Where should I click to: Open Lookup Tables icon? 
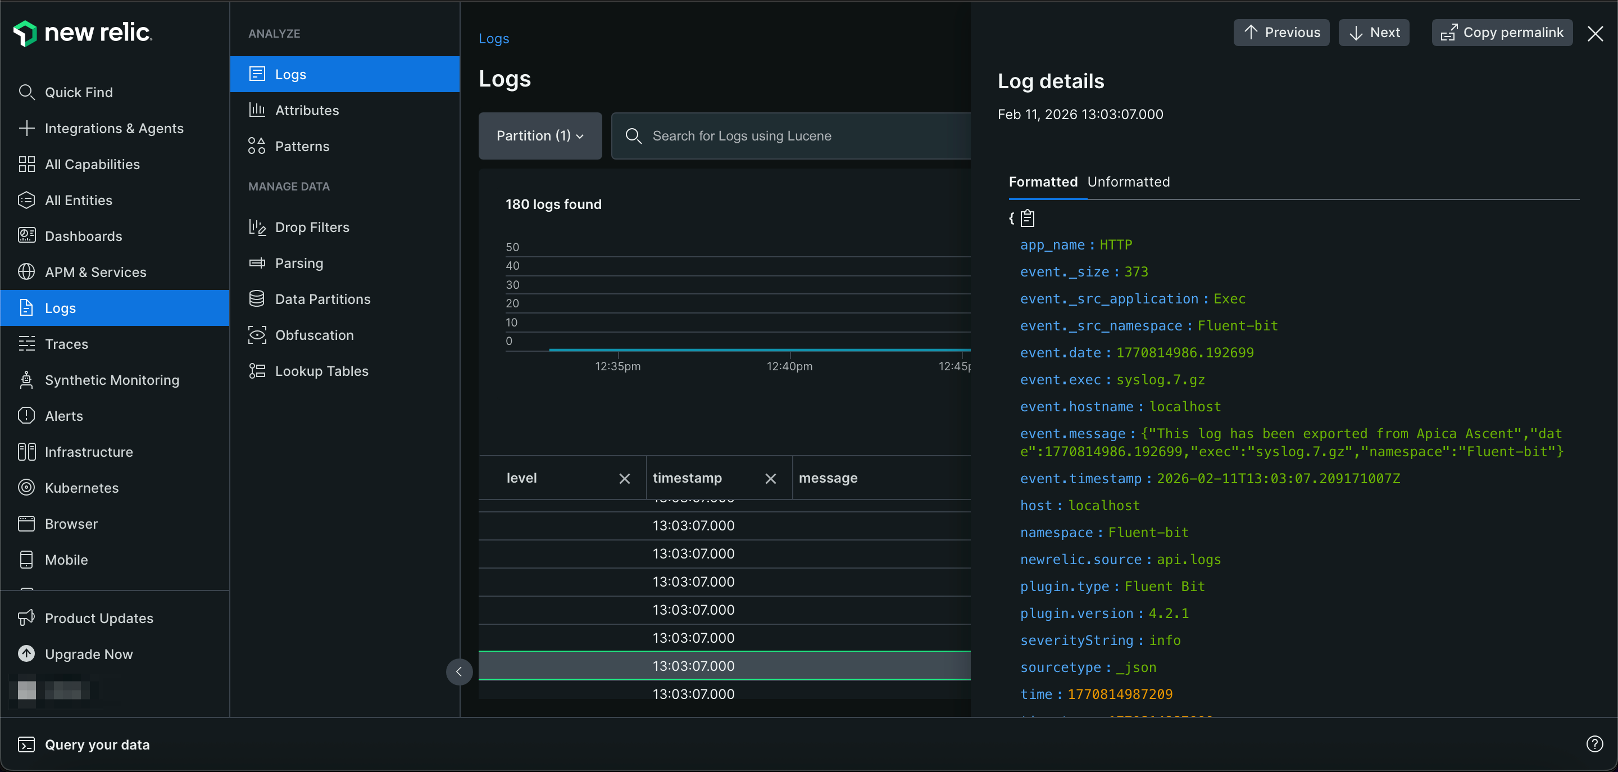(x=257, y=371)
